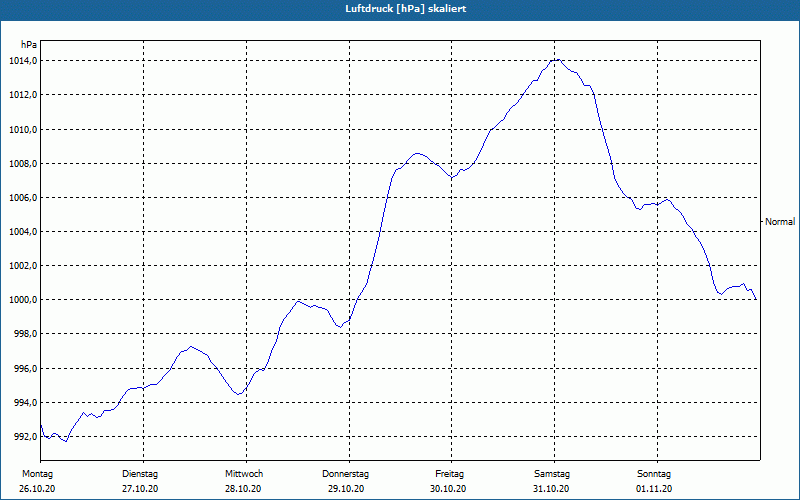
Task: Select the 'hPa' unit label
Action: (x=29, y=45)
